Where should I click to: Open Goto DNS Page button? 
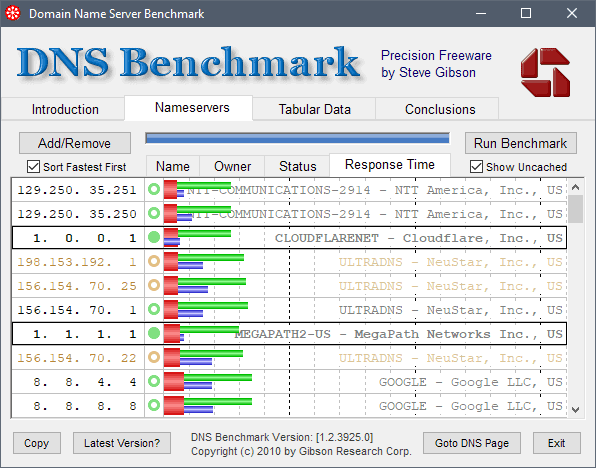click(472, 443)
